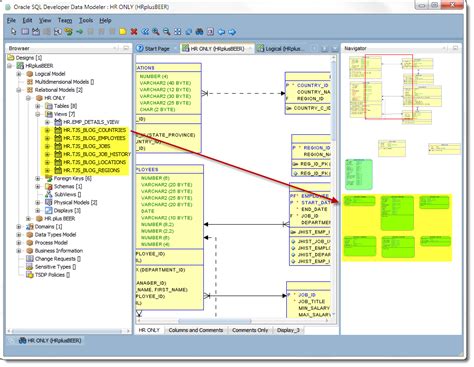
Task: Expand the Schemas [1] node
Action: 38,186
